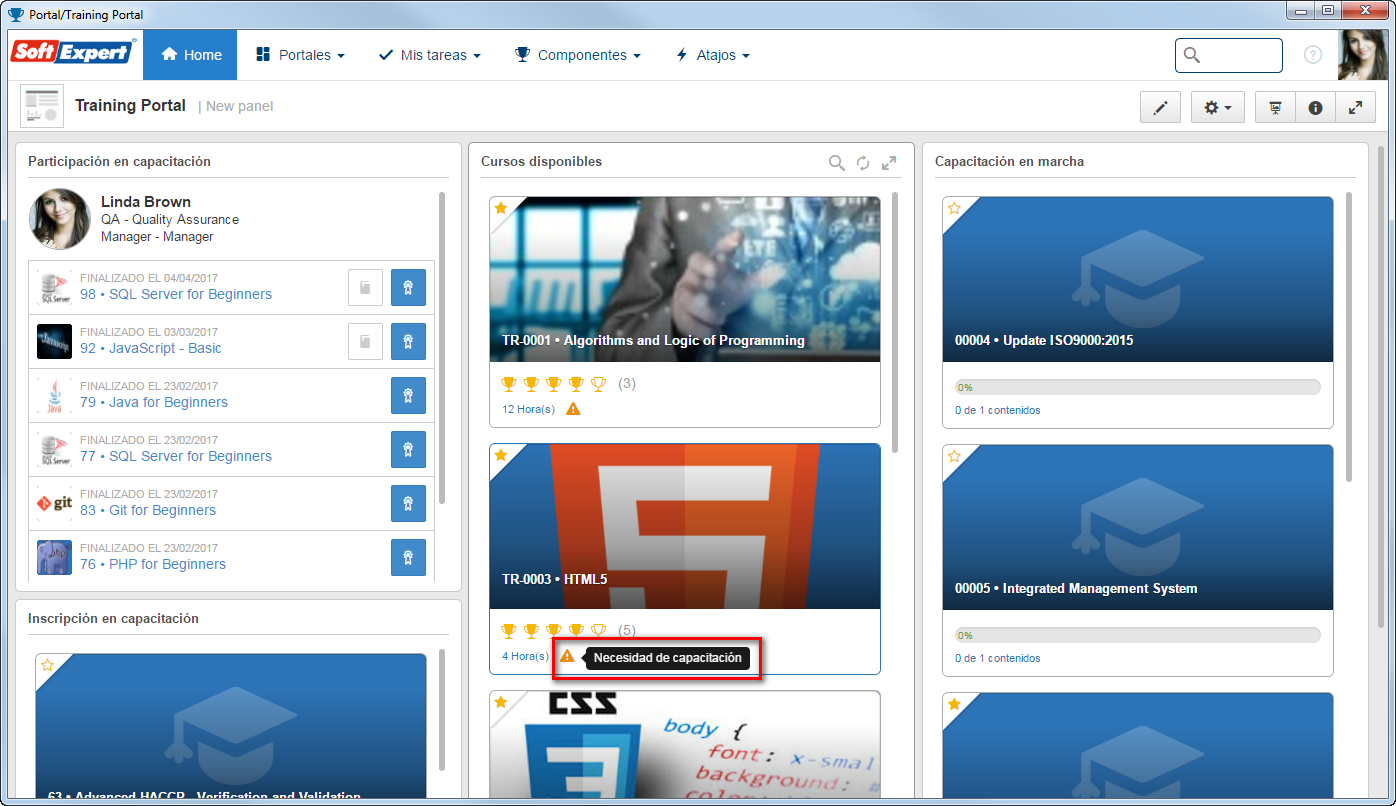This screenshot has width=1396, height=806.
Task: Click the expand fullscreen portal icon
Action: pos(1355,107)
